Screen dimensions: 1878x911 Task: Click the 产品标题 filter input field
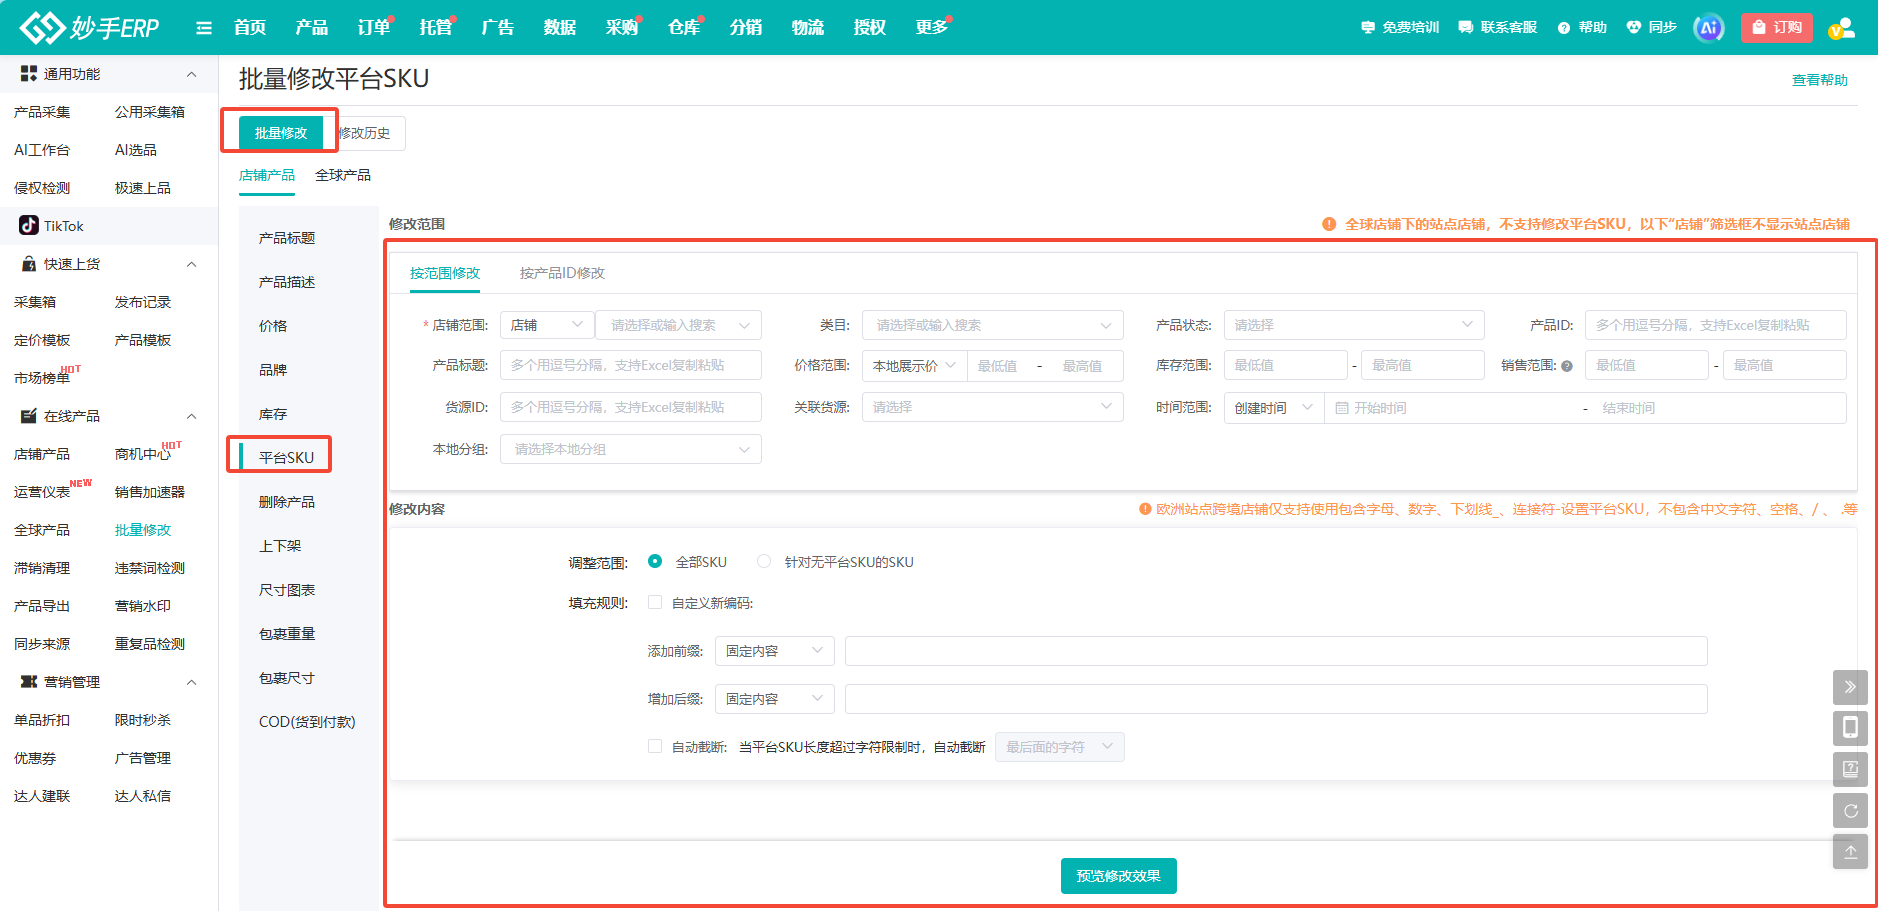coord(630,365)
